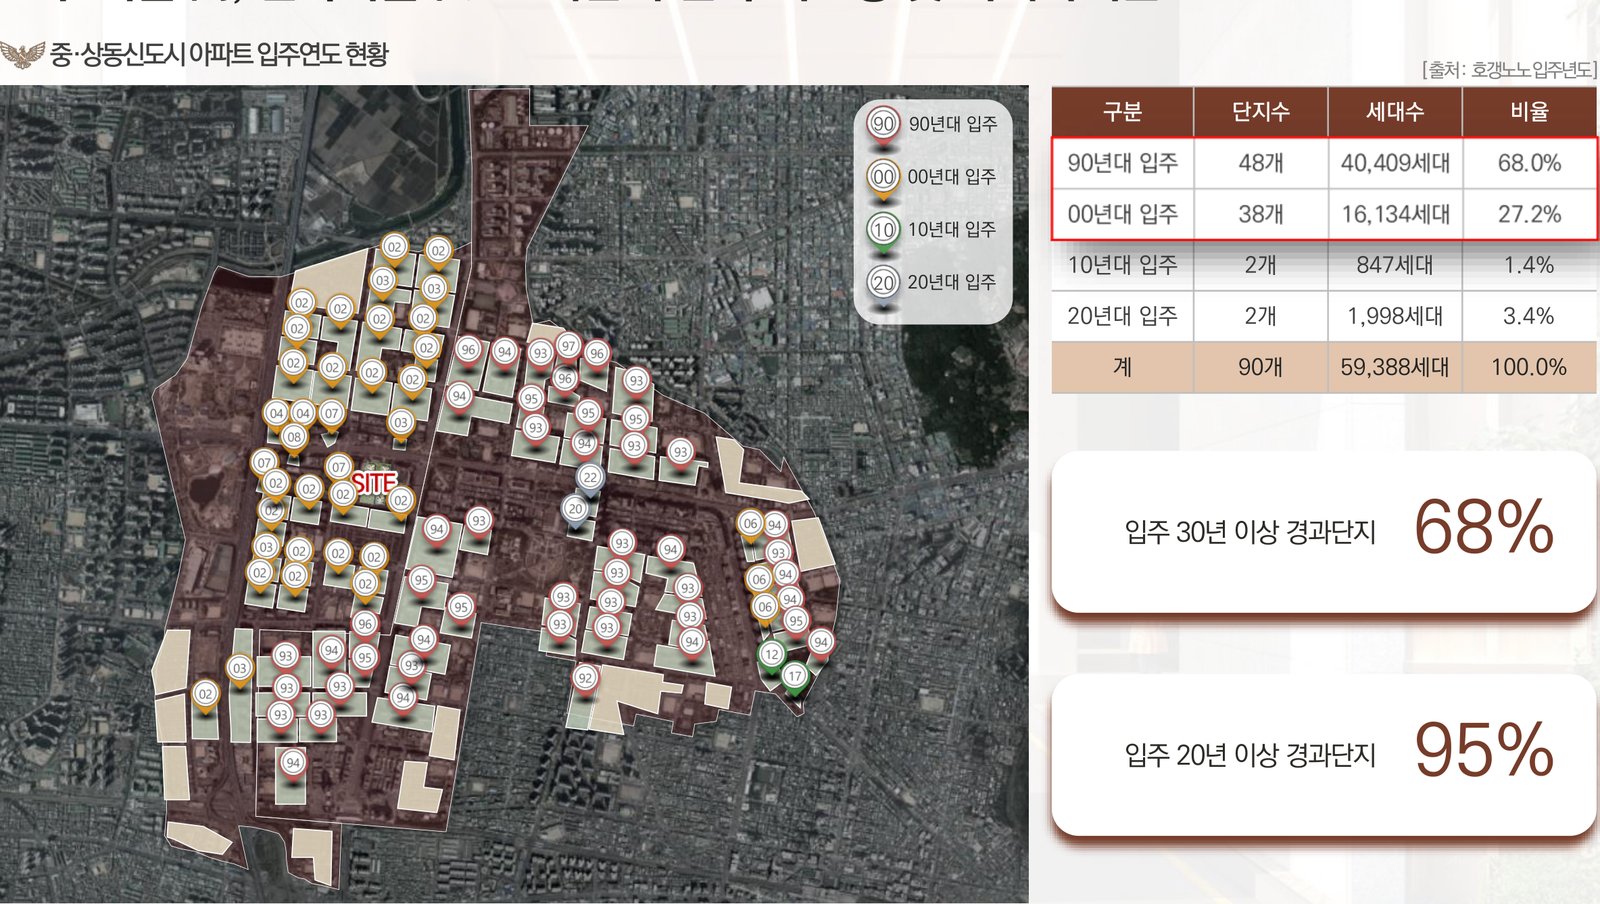Click the 48개 cell
Image resolution: width=1600 pixels, height=904 pixels.
(x=1260, y=163)
